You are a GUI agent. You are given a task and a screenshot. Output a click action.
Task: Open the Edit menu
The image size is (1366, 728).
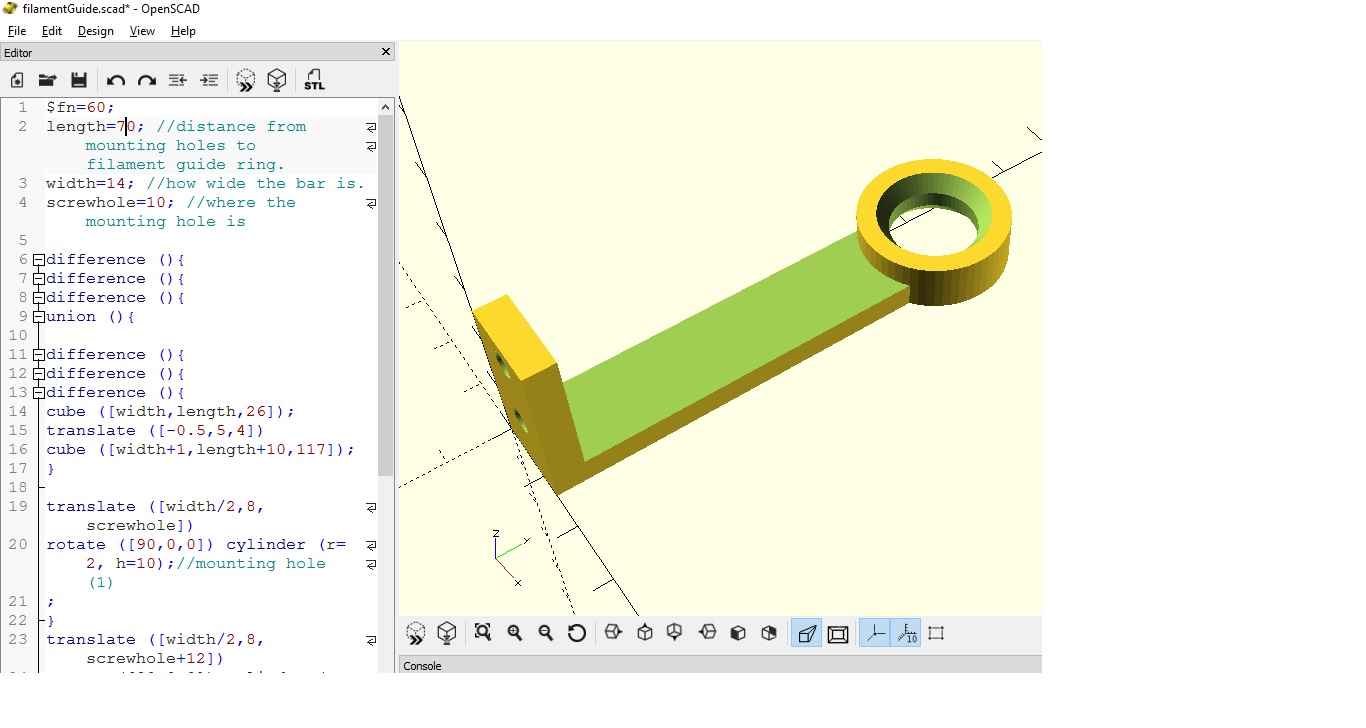click(x=52, y=31)
